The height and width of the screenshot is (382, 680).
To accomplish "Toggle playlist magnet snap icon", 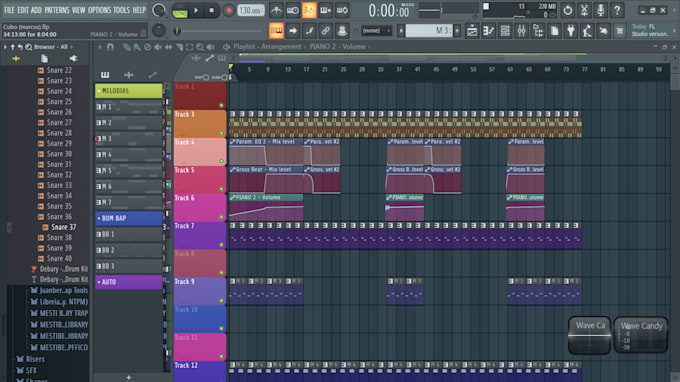I will [x=110, y=47].
